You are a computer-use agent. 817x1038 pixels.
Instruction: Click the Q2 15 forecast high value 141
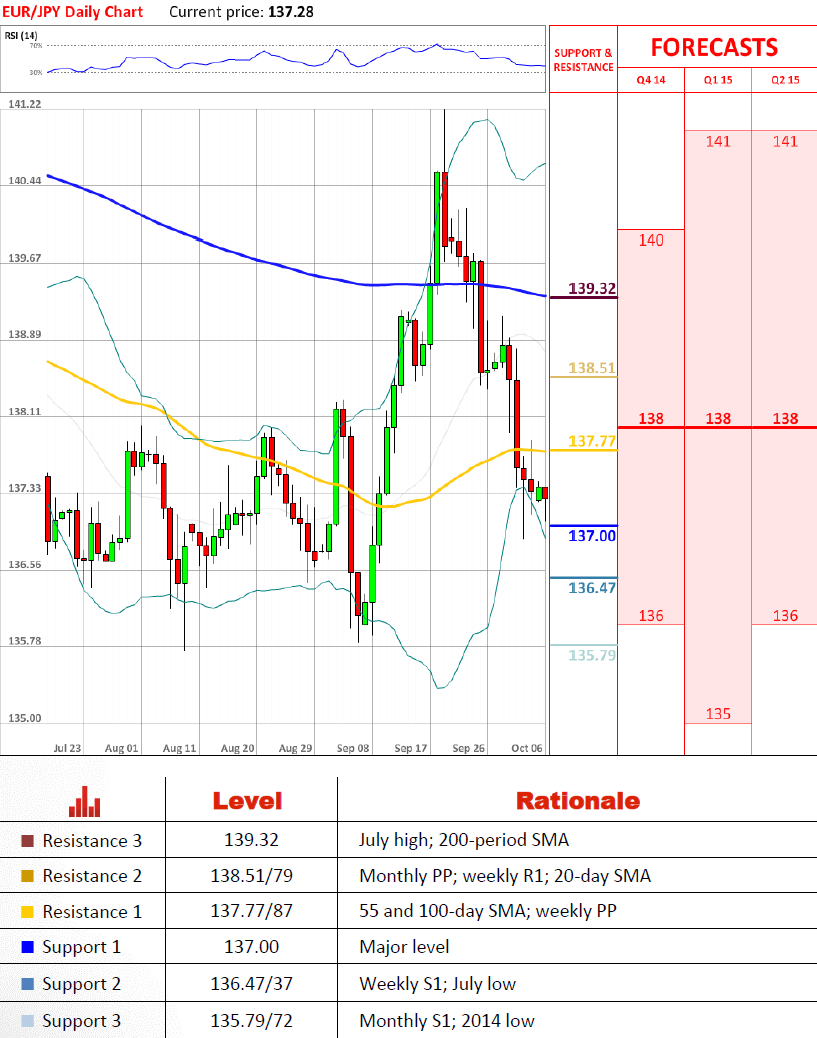[x=785, y=142]
